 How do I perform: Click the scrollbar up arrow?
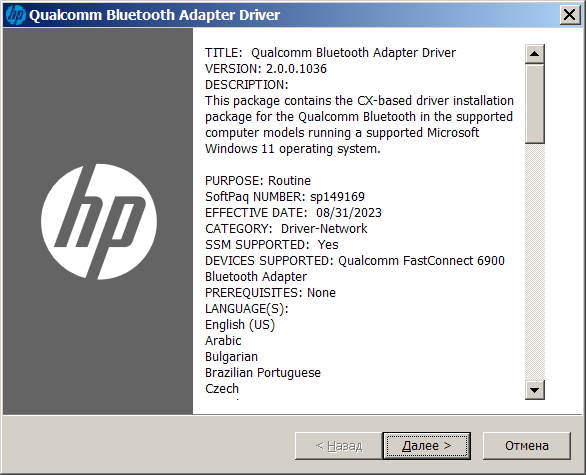534,54
